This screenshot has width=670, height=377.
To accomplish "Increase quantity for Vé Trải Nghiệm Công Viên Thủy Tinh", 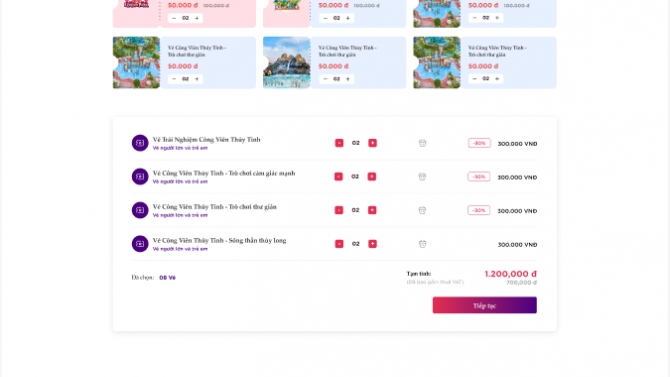I will point(373,143).
